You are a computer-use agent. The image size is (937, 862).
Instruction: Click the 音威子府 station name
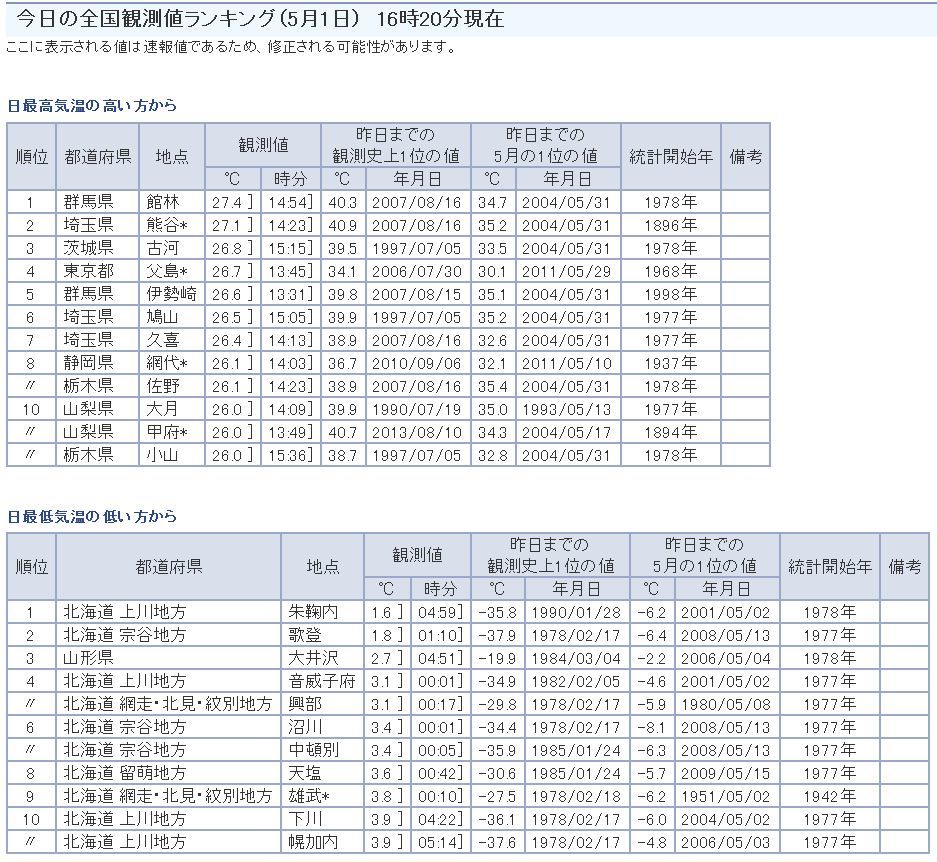pyautogui.click(x=321, y=681)
